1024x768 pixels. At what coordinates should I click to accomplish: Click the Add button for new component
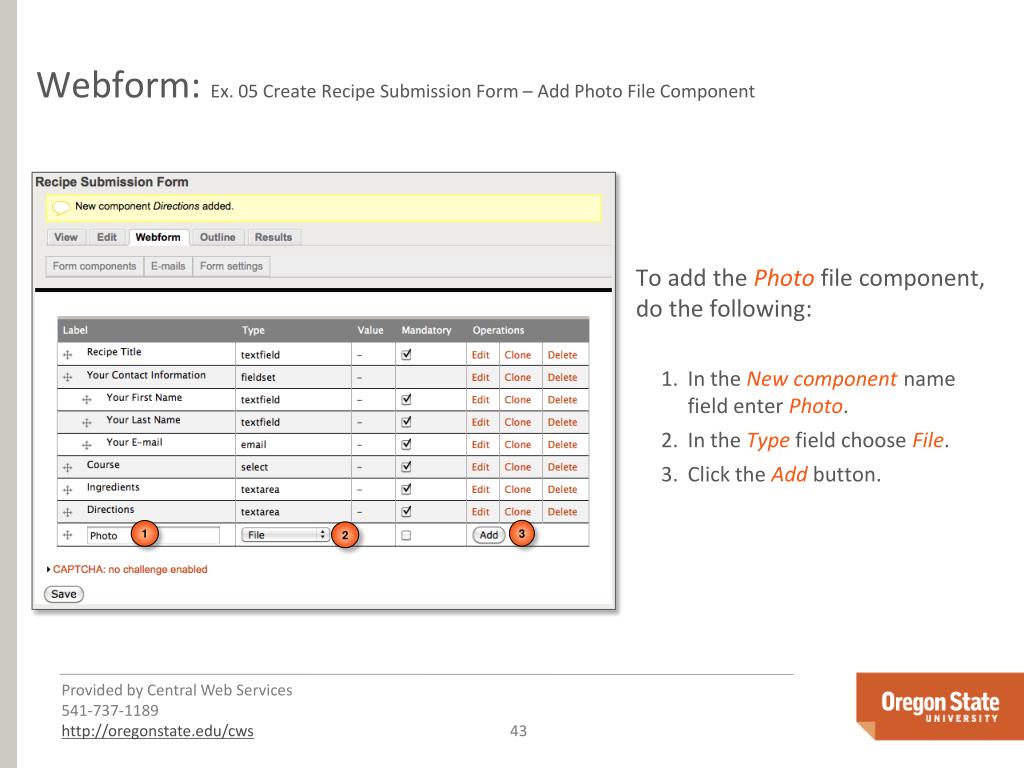point(488,535)
